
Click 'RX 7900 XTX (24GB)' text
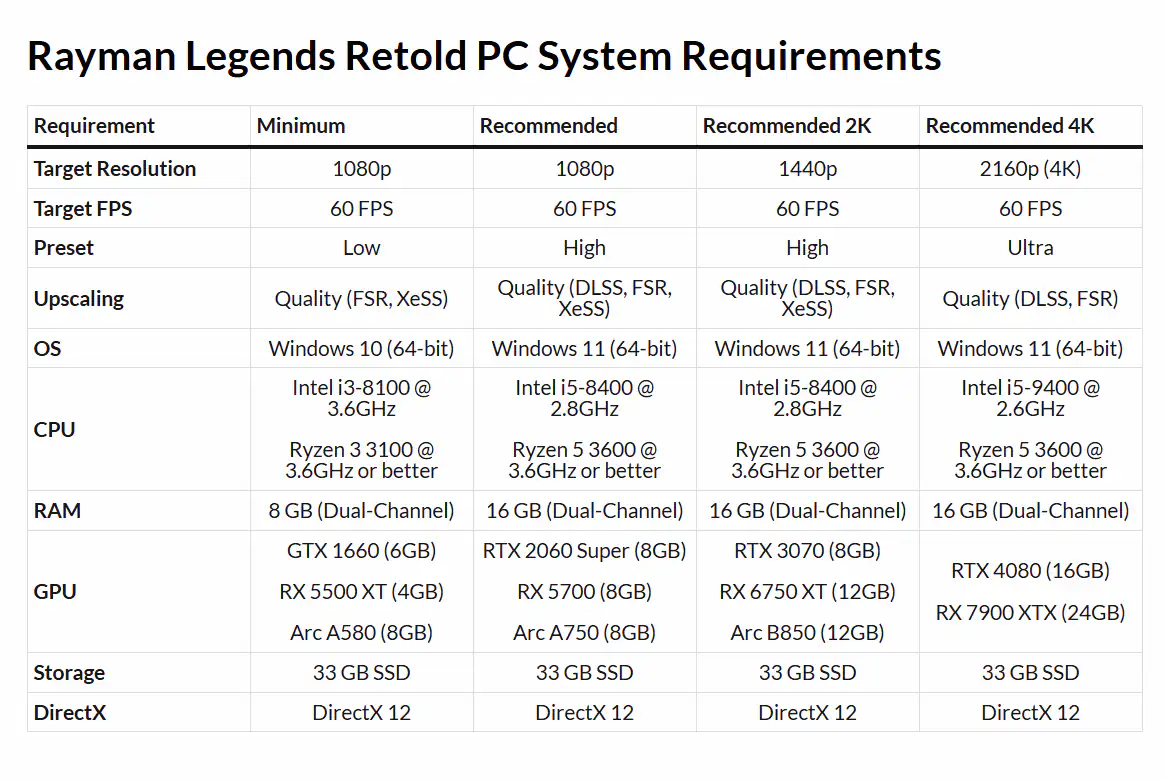click(x=1031, y=613)
